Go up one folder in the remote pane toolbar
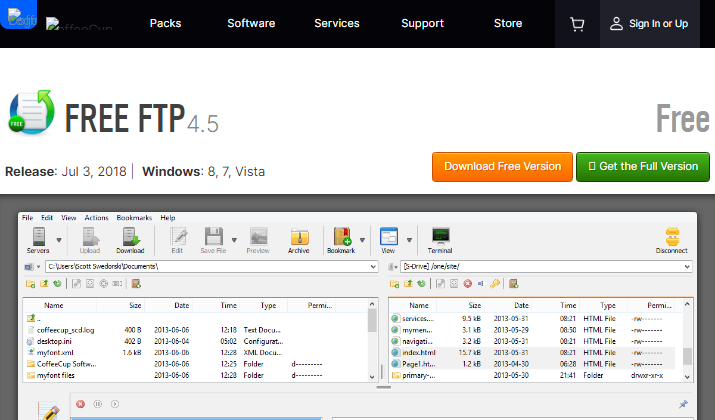715x420 pixels. coord(408,284)
